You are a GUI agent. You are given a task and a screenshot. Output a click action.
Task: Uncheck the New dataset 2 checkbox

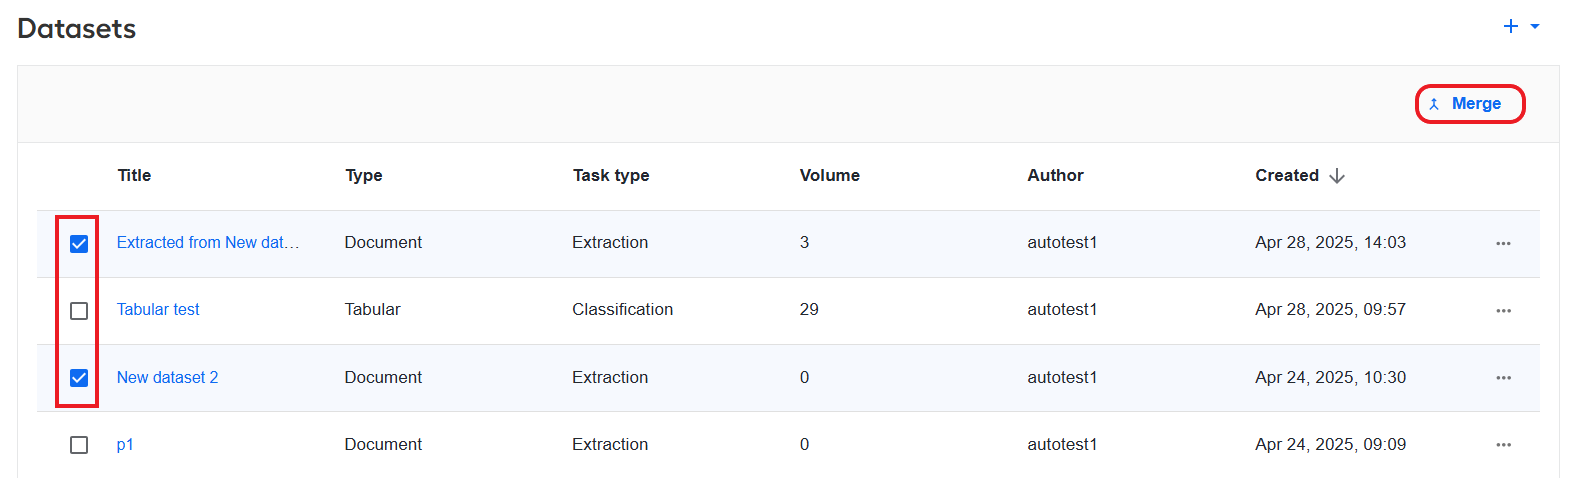pos(79,378)
